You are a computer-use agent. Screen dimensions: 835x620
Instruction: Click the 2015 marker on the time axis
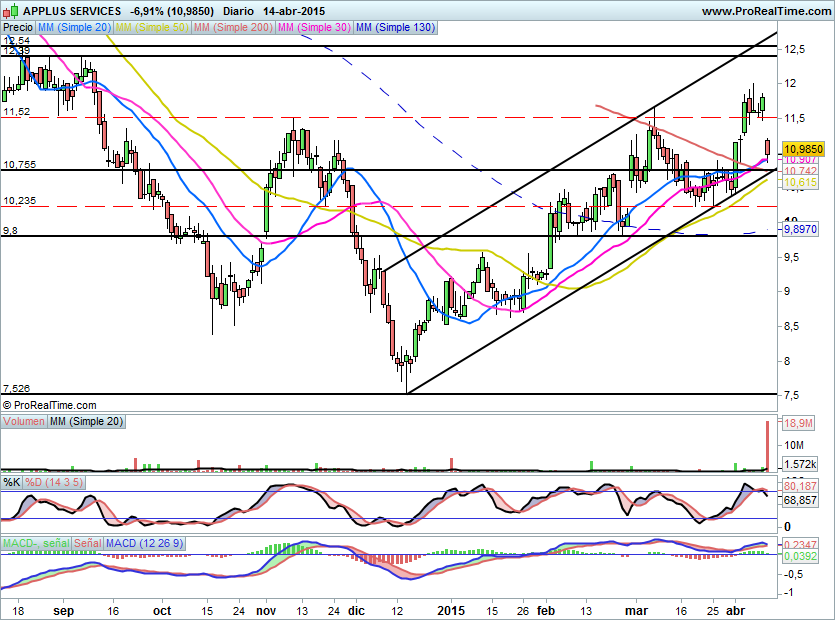pyautogui.click(x=452, y=608)
